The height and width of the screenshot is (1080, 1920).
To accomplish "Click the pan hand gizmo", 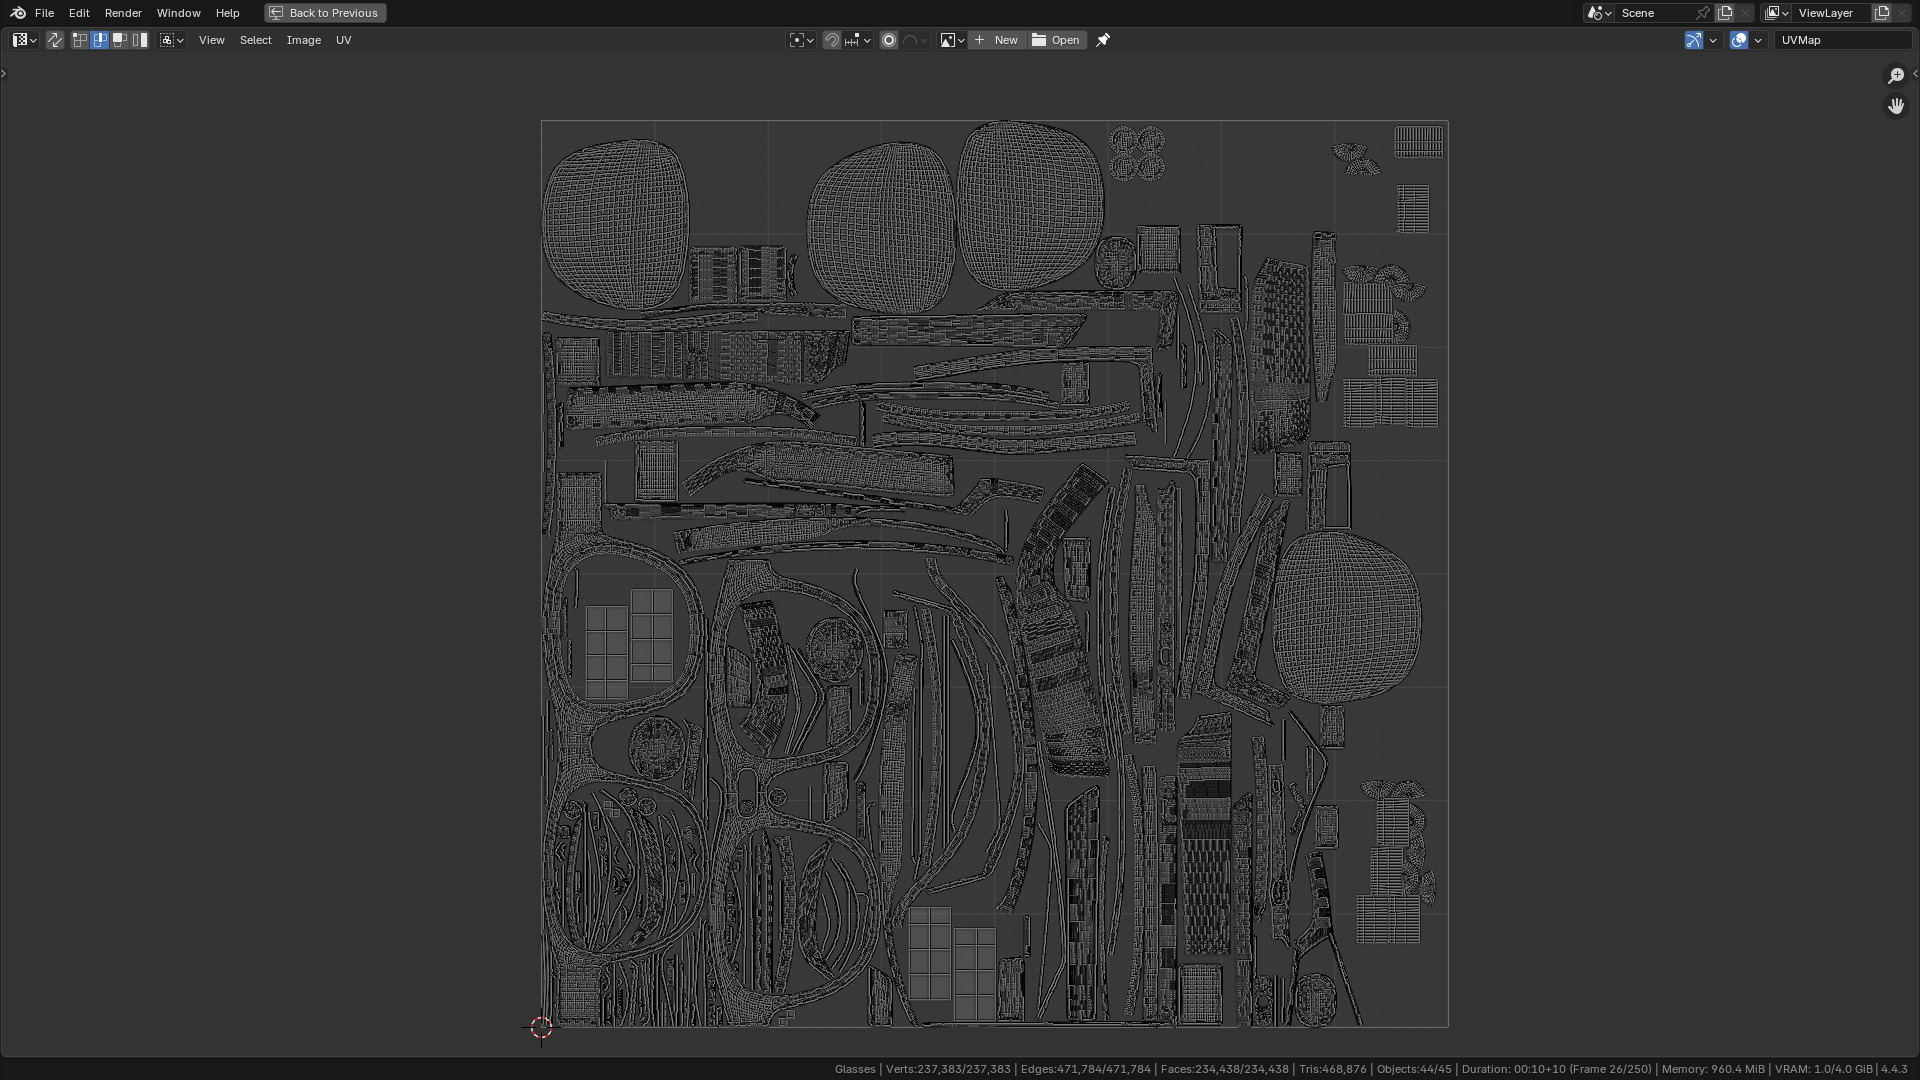I will pyautogui.click(x=1896, y=106).
